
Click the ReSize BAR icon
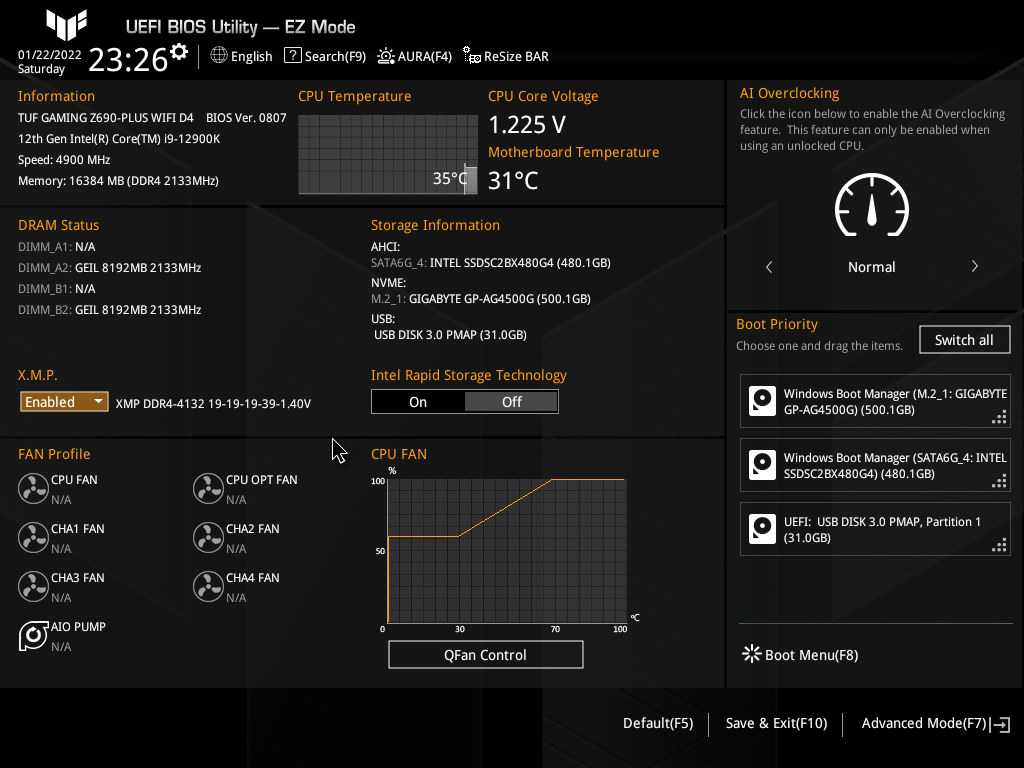pos(472,56)
